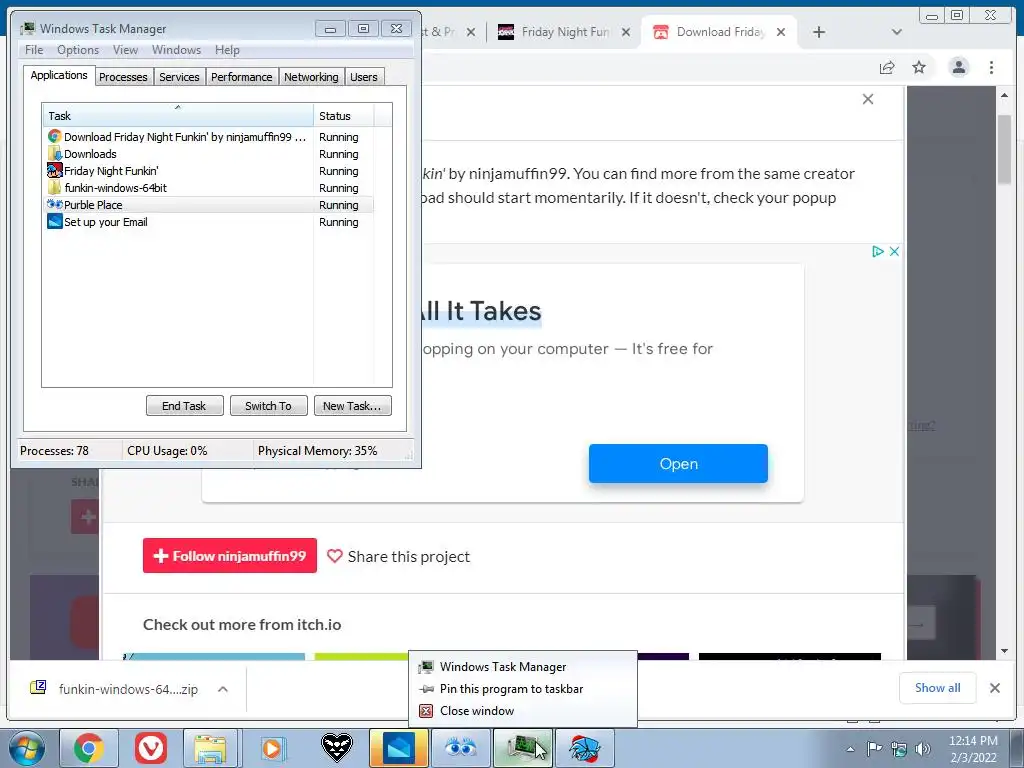Select the Download Friday tab
Image resolution: width=1024 pixels, height=768 pixels.
718,32
